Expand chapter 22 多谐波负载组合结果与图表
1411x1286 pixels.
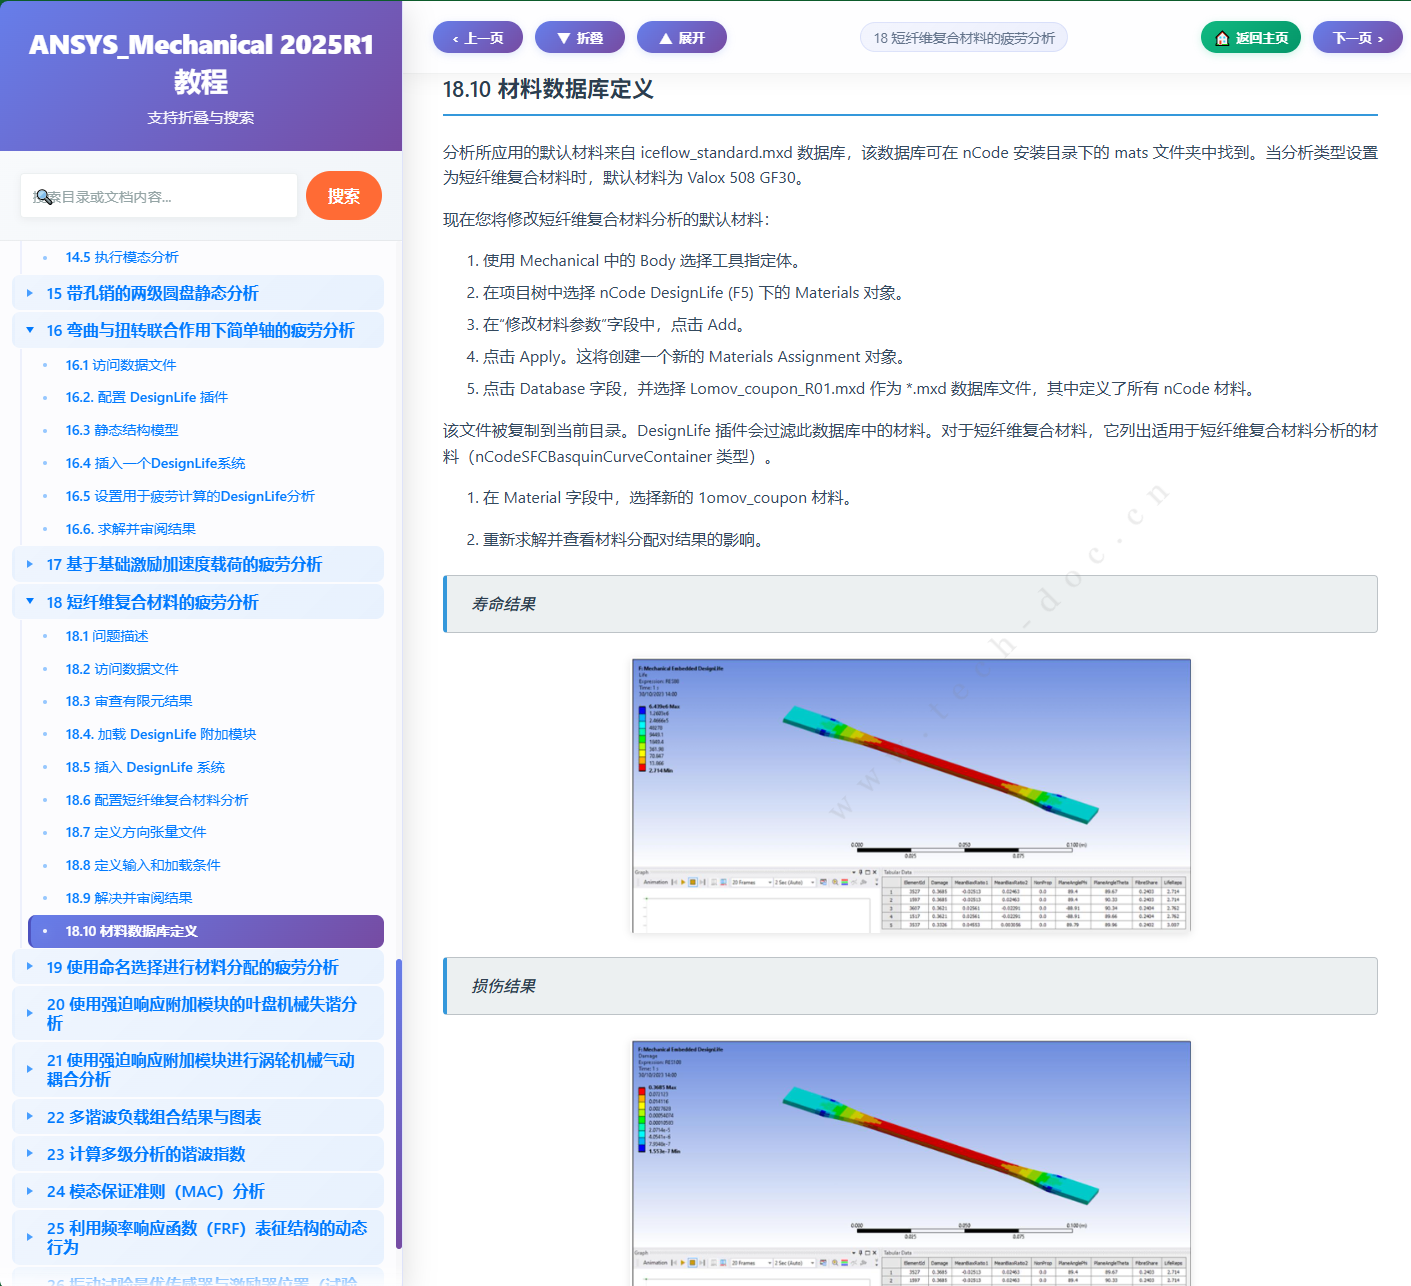(28, 1117)
